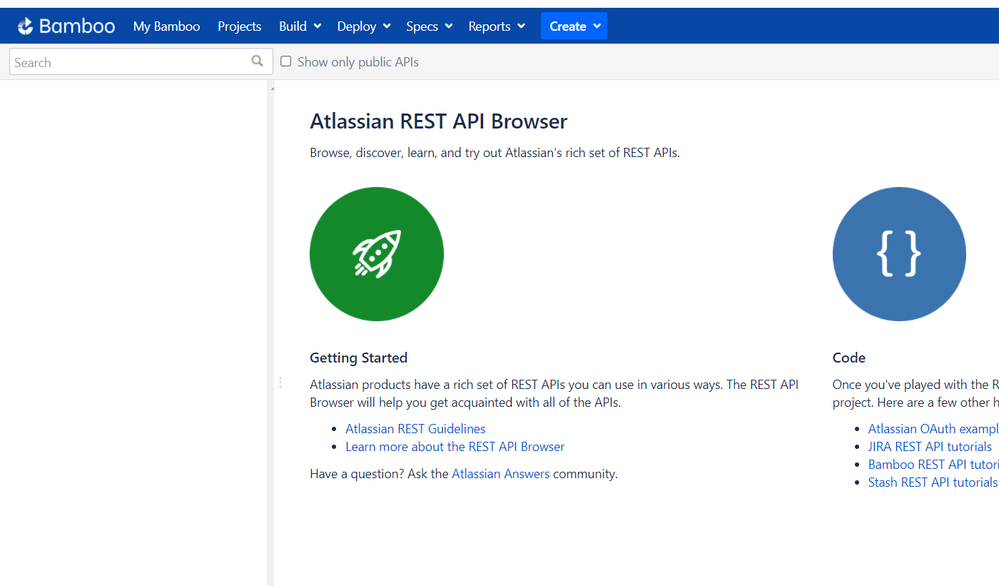Open the Projects menu item
Screen dimensions: 999x586
(240, 26)
